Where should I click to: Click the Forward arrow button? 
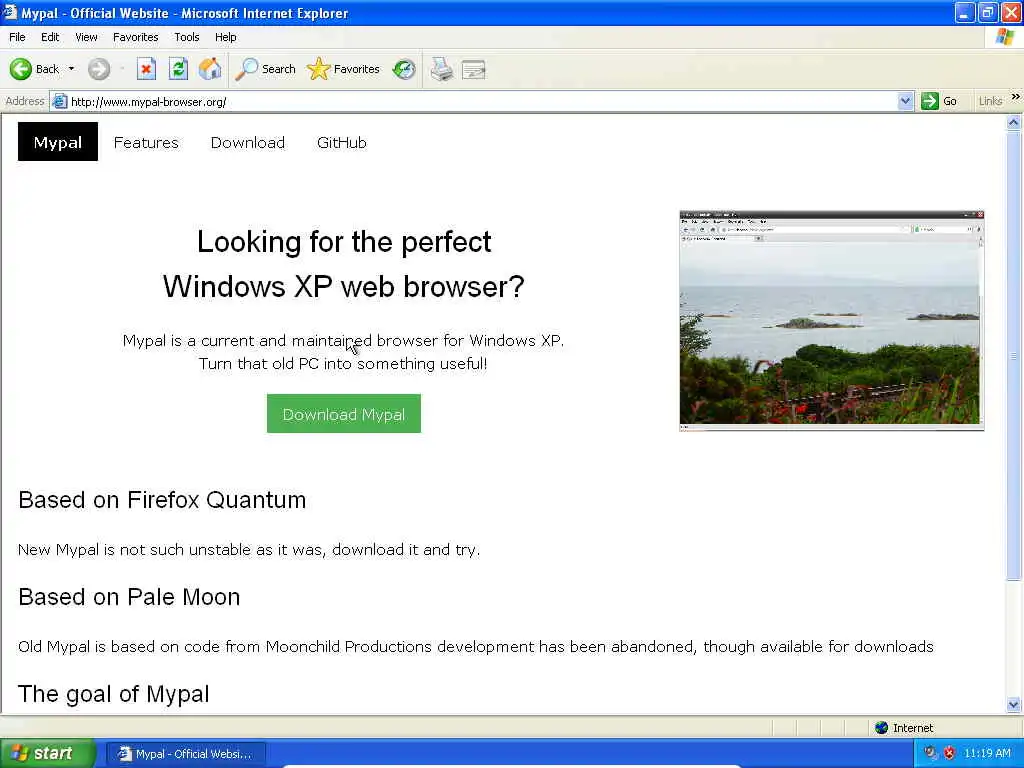coord(99,69)
